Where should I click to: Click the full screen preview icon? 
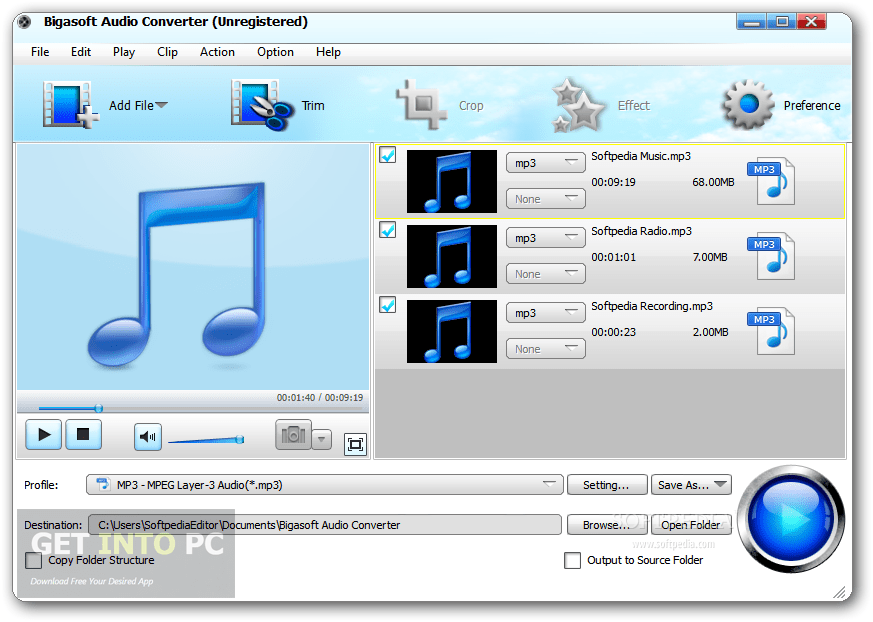click(355, 443)
